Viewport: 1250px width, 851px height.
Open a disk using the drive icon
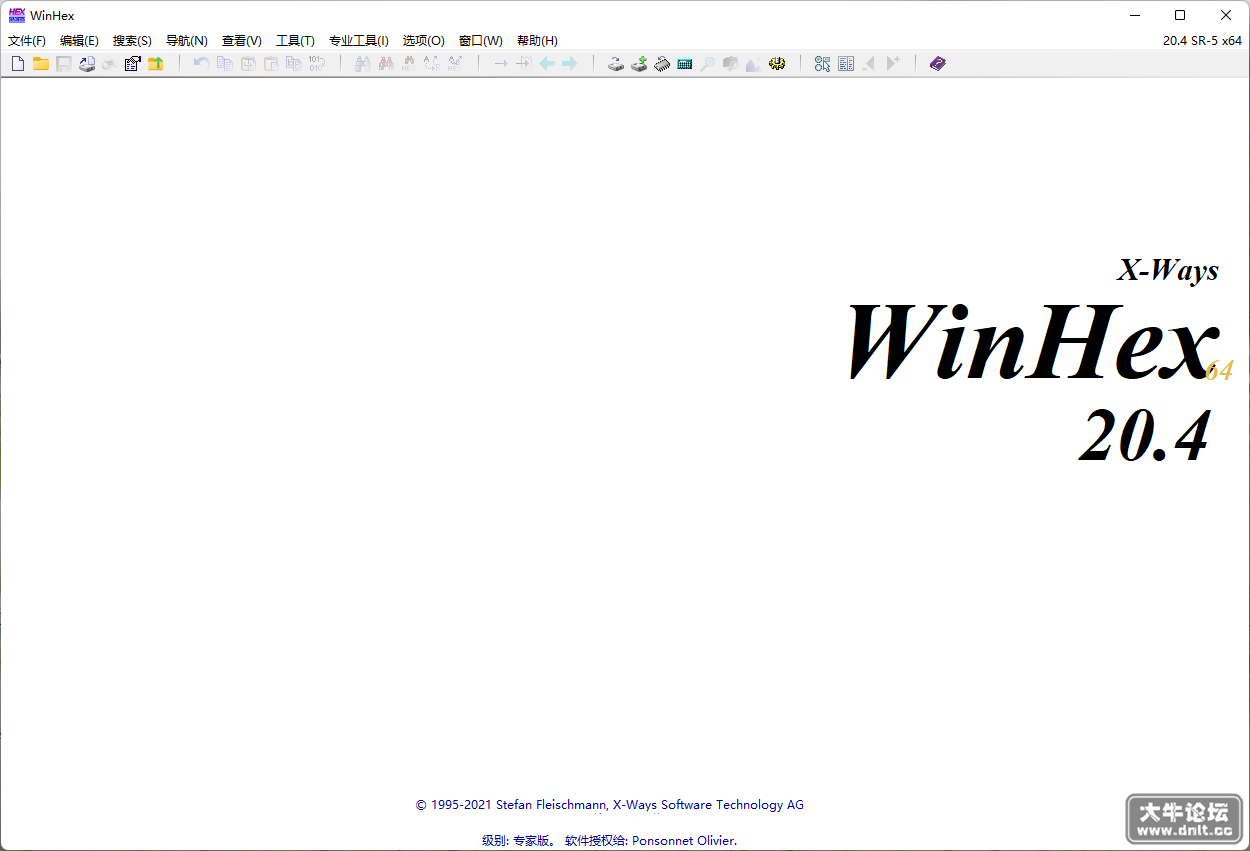click(616, 64)
